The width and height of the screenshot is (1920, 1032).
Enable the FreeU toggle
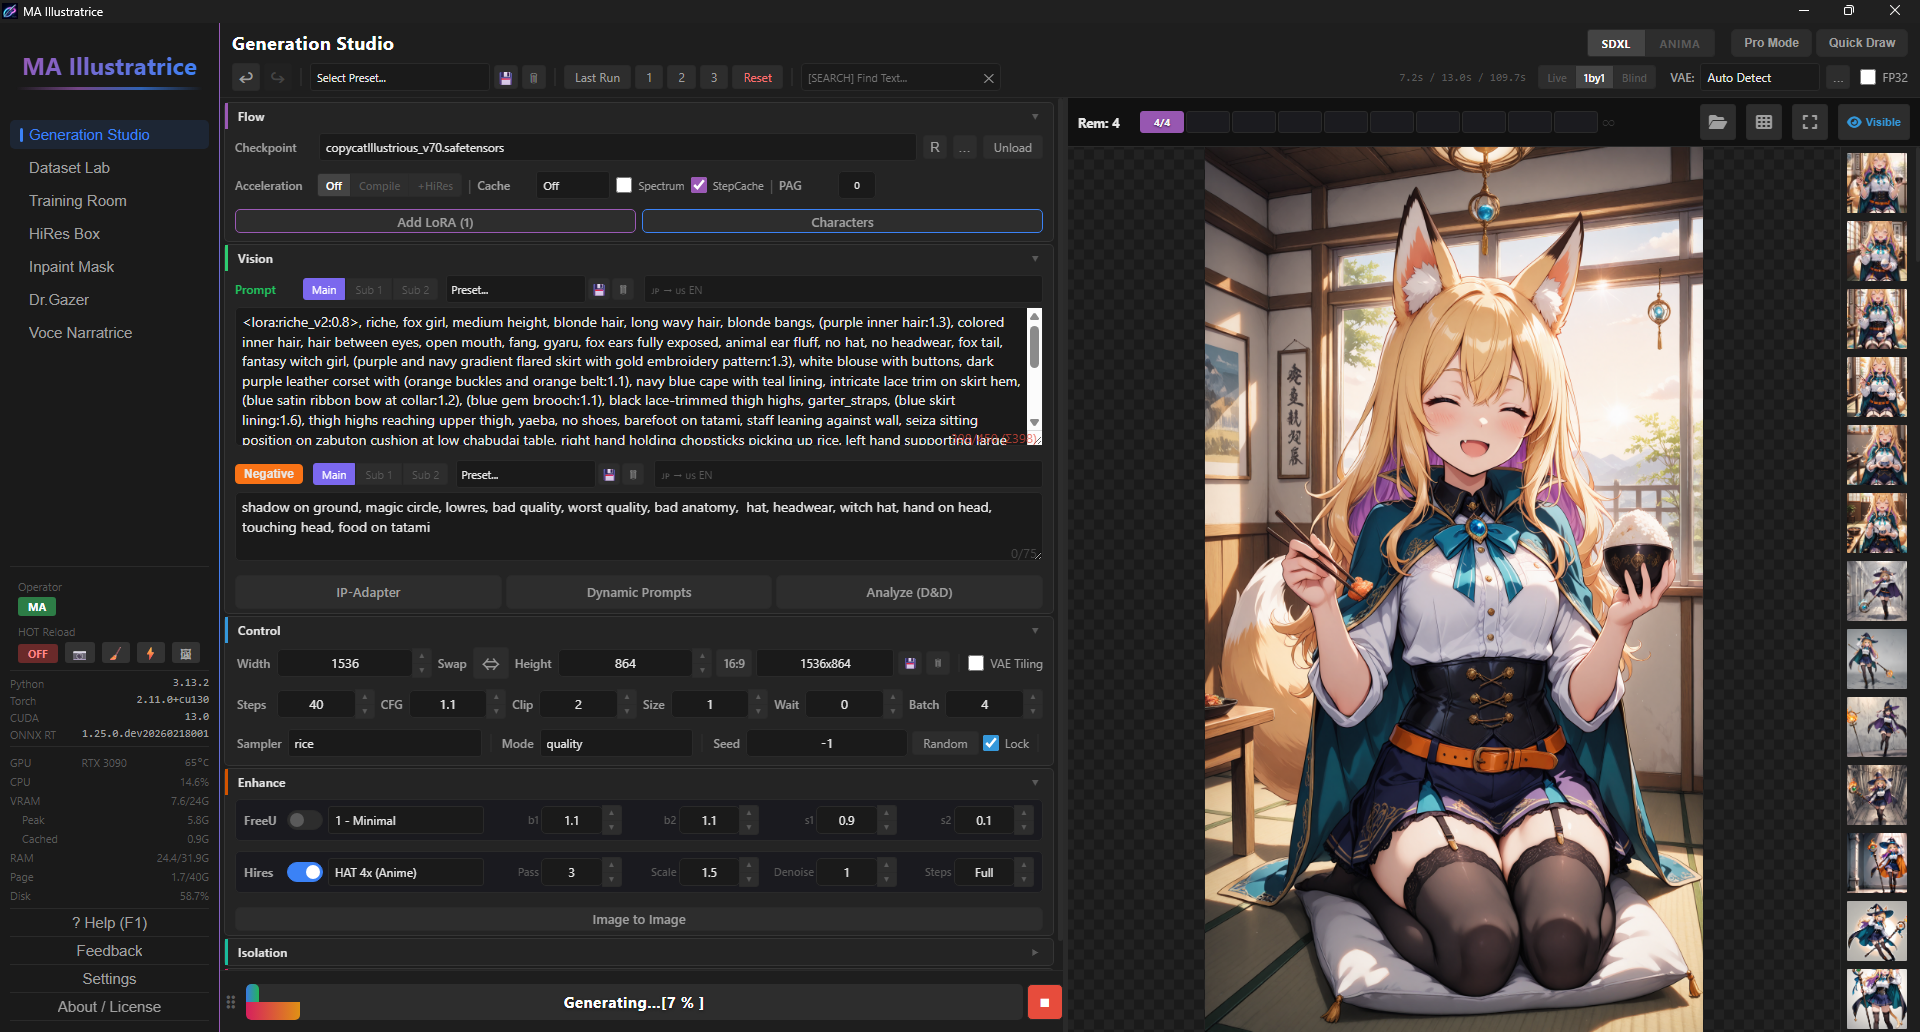point(305,821)
